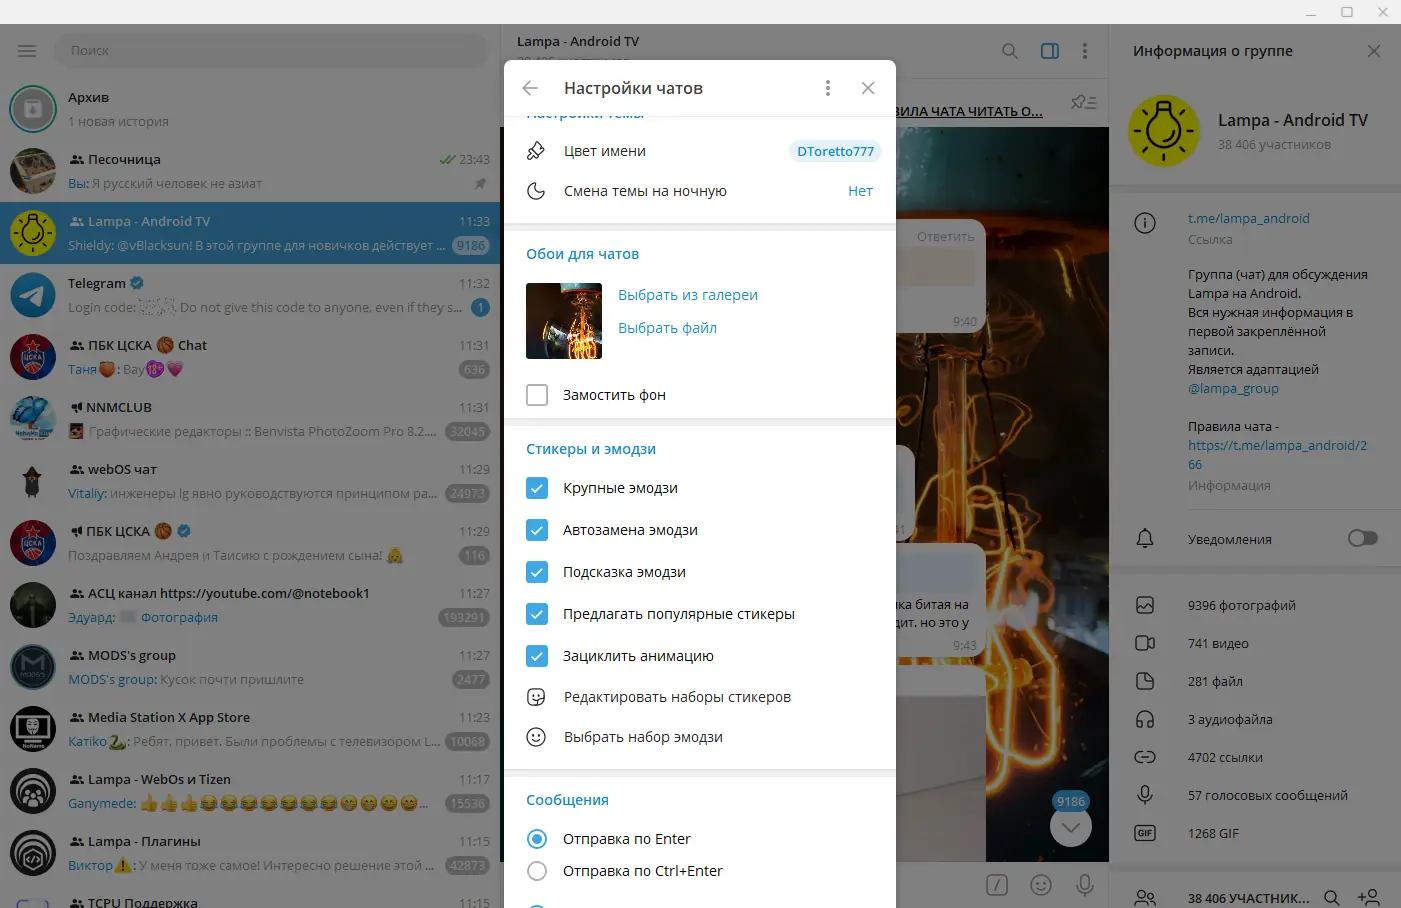The height and width of the screenshot is (908, 1401).
Task: Close the chat settings dialog
Action: 868,88
